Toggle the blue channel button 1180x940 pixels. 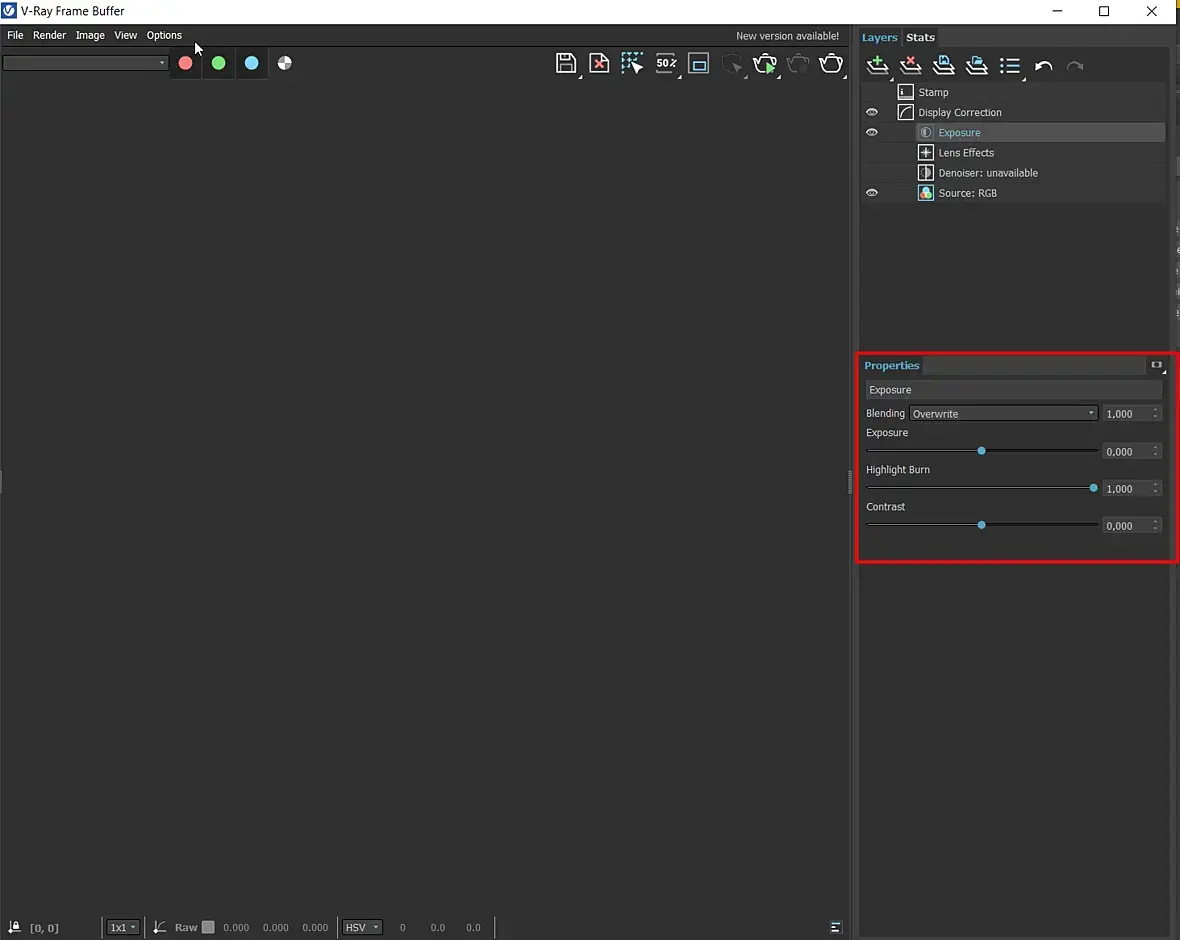(251, 63)
